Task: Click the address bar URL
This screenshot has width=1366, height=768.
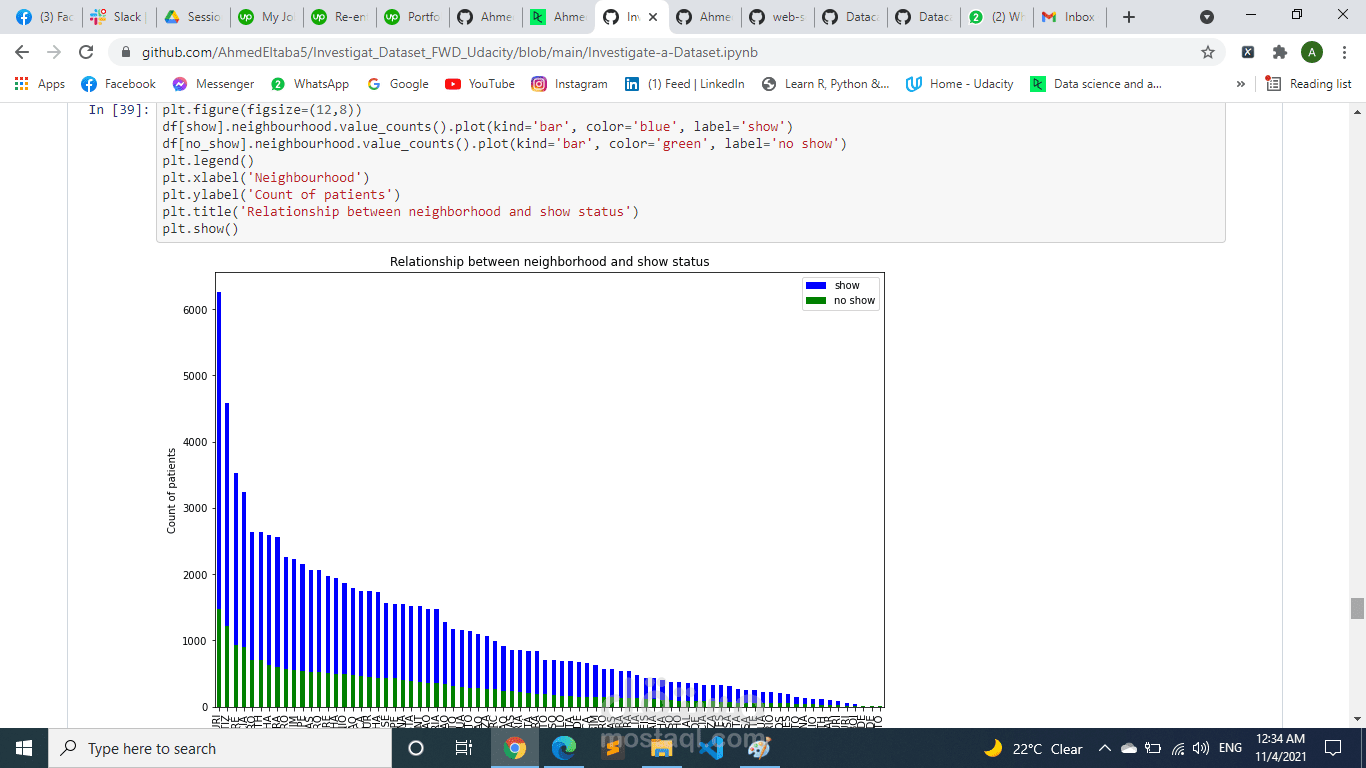Action: click(x=448, y=52)
